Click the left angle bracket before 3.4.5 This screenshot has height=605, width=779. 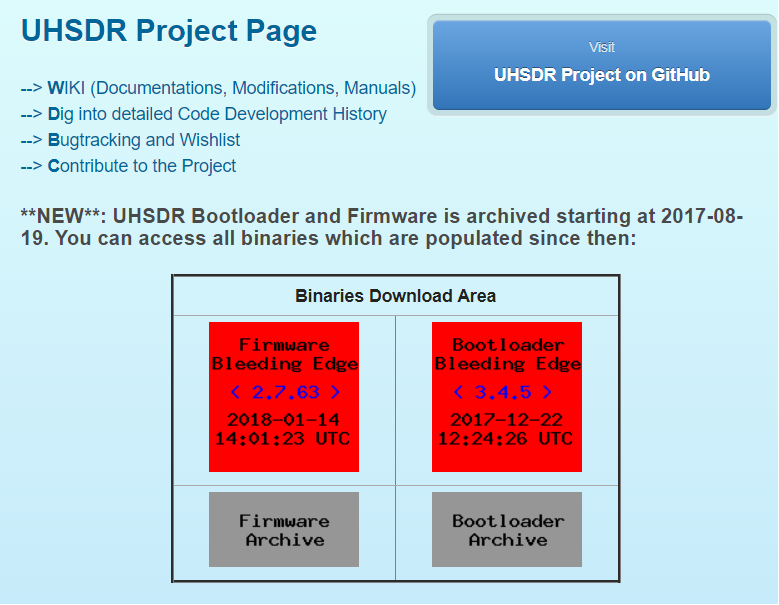(x=458, y=392)
